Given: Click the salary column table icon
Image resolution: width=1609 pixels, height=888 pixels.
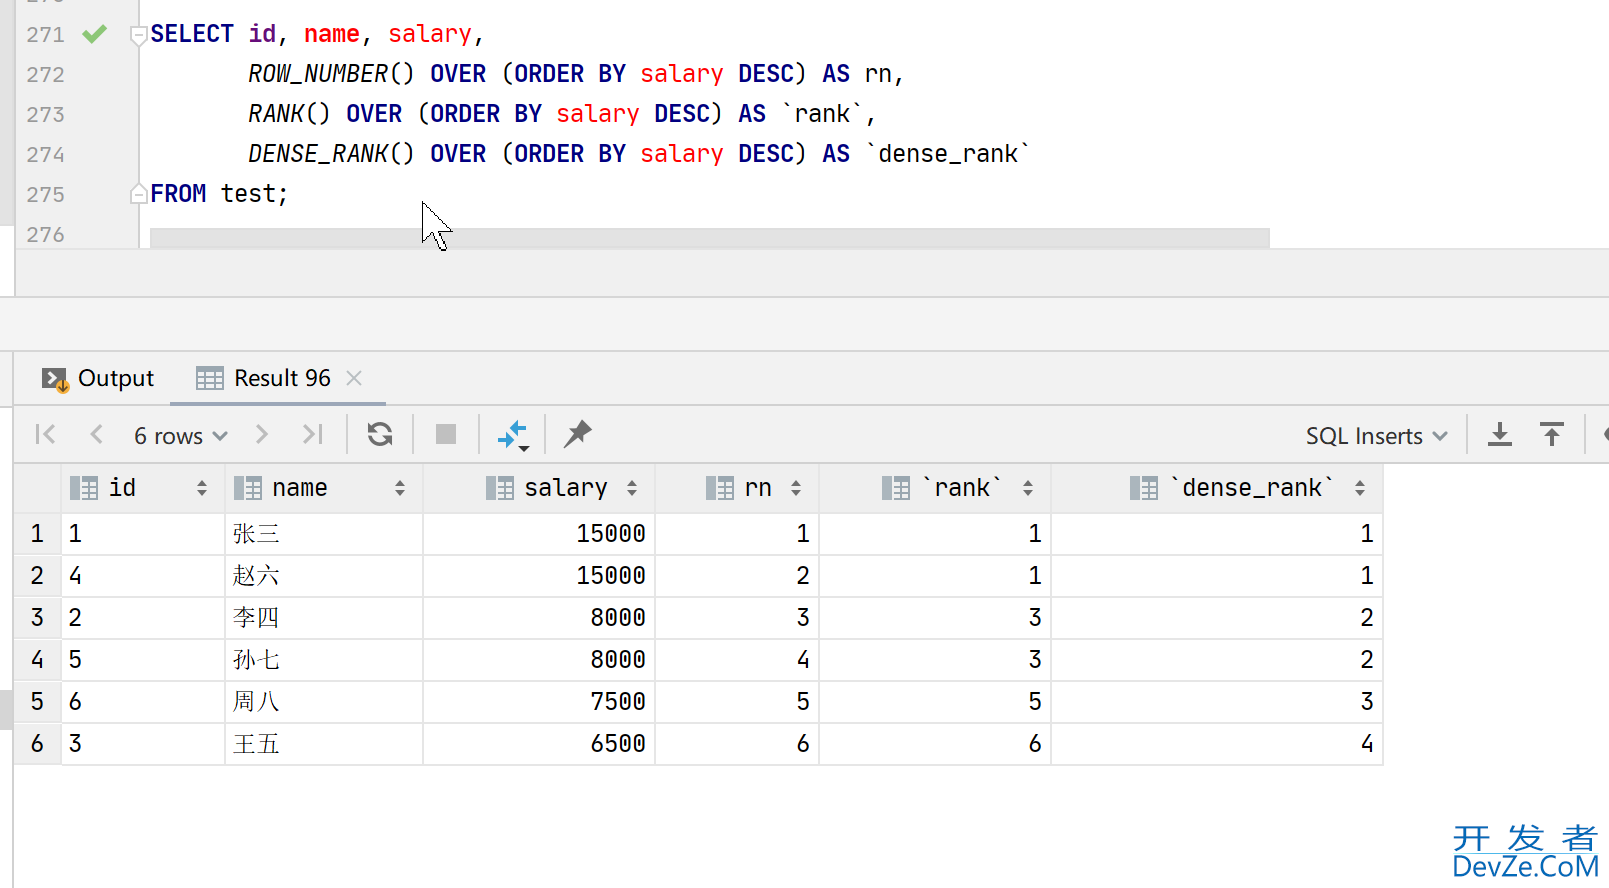Looking at the screenshot, I should pyautogui.click(x=500, y=488).
